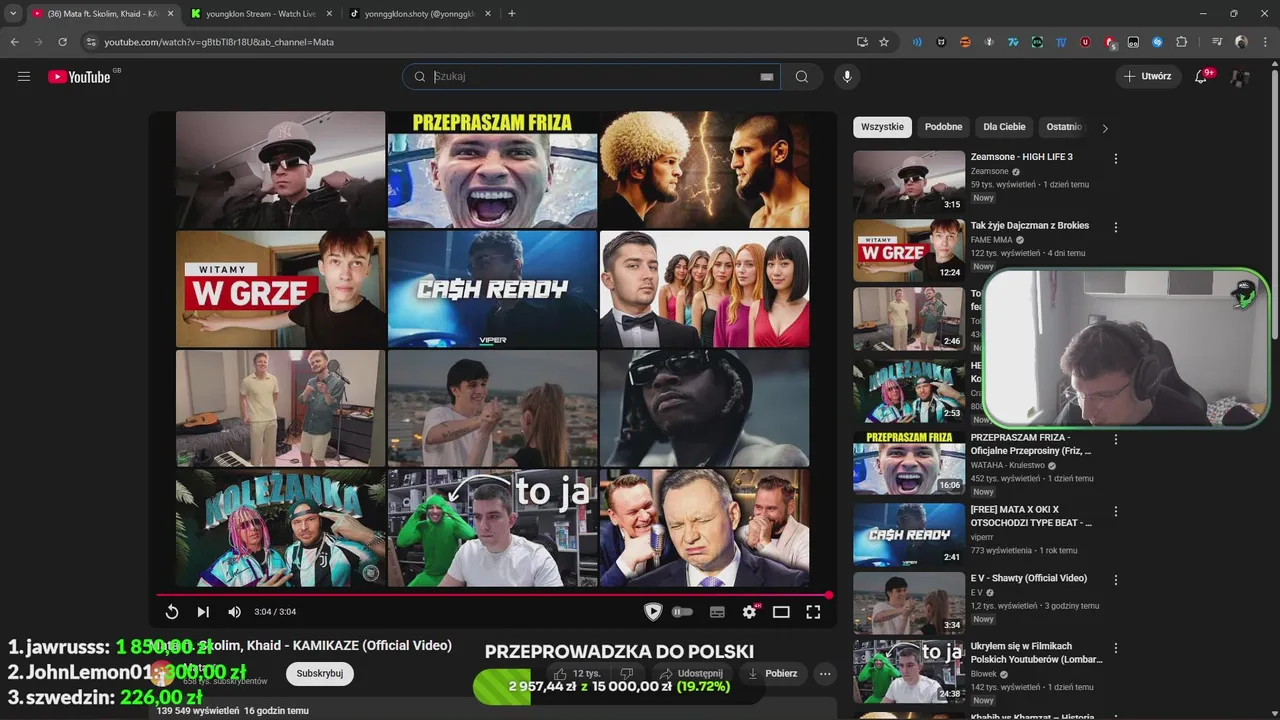This screenshot has width=1280, height=720.
Task: Dislike the video with thumbs down
Action: 627,674
